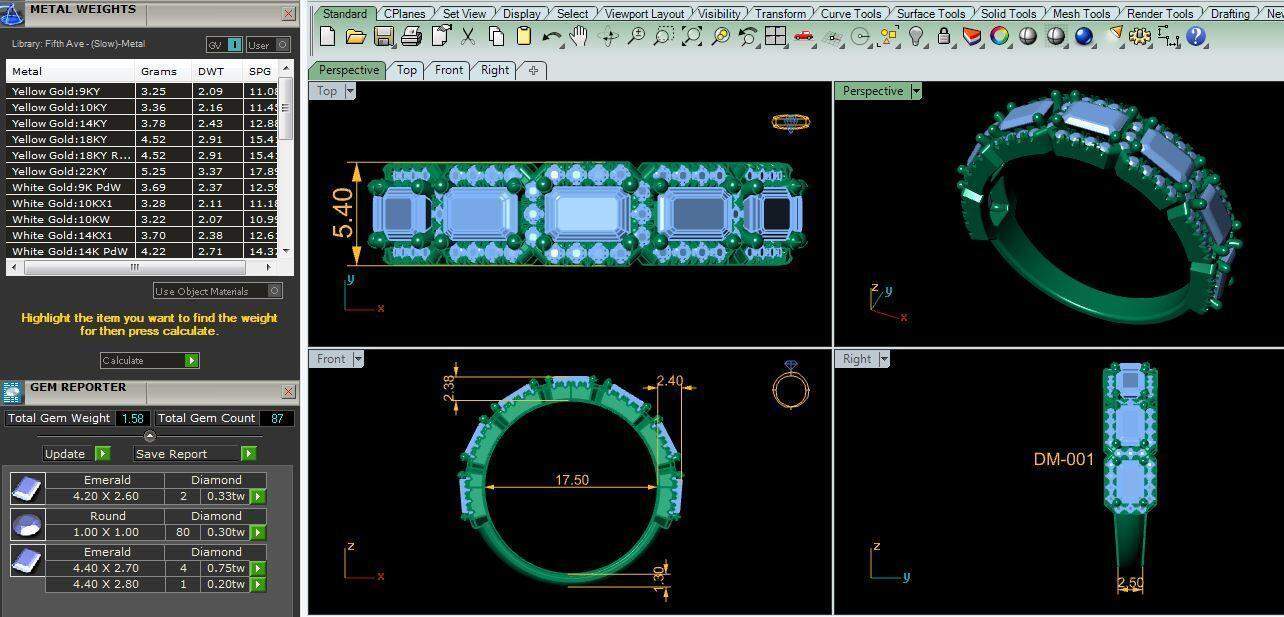
Task: Click the blue Help question icon
Action: coord(1196,37)
